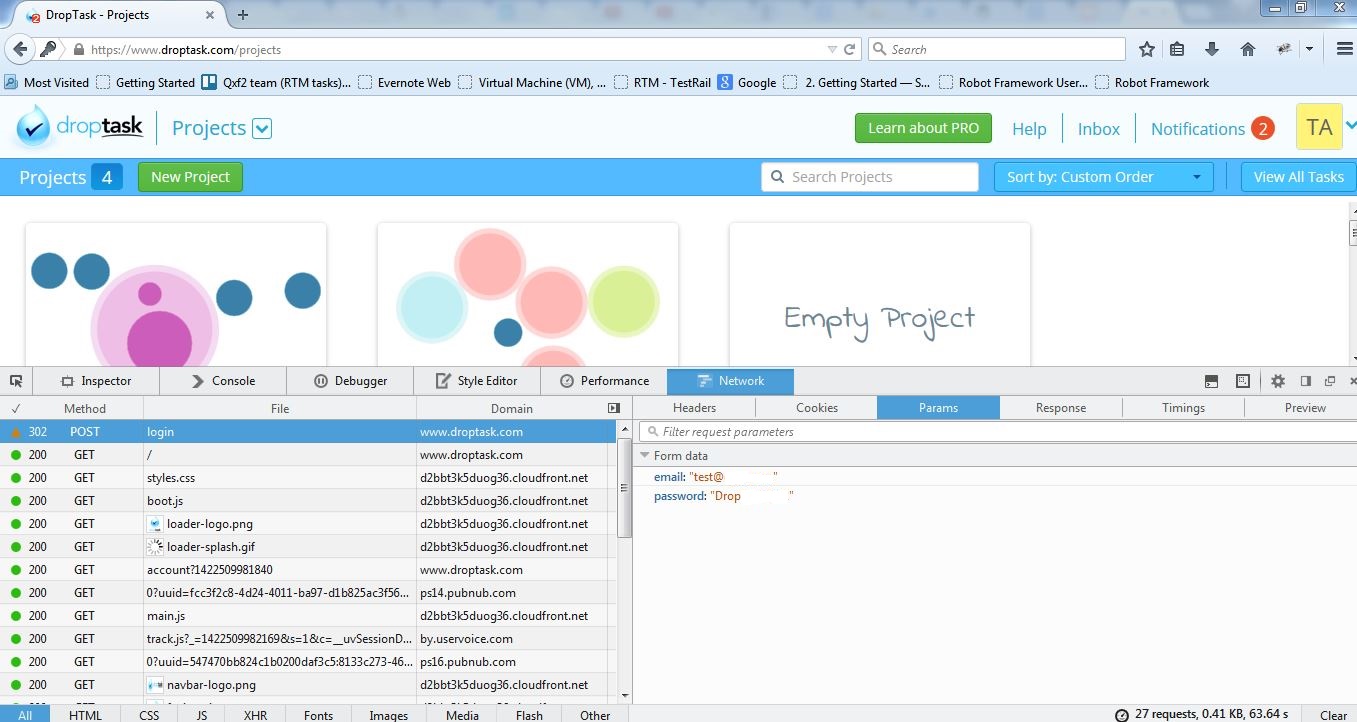This screenshot has width=1357, height=722.
Task: Switch to the Inspector tab
Action: (x=96, y=381)
